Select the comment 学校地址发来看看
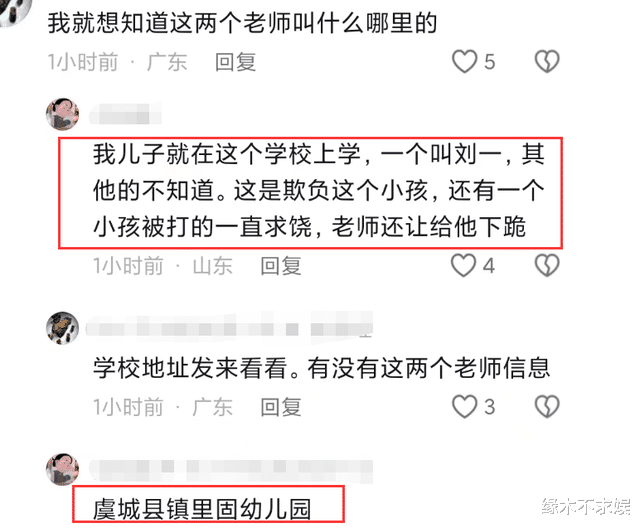The image size is (640, 528). point(322,368)
